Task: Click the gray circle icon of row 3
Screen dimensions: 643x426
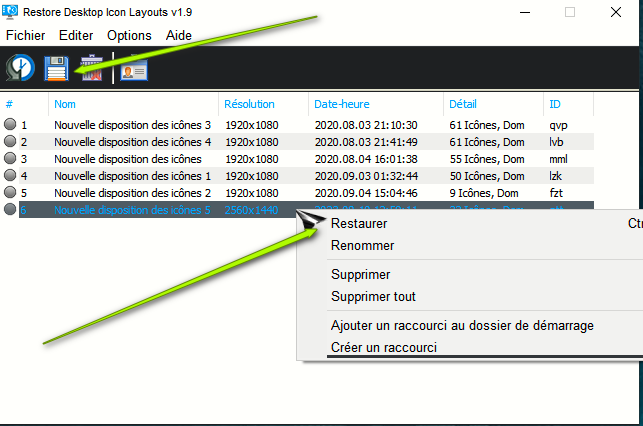Action: 10,158
